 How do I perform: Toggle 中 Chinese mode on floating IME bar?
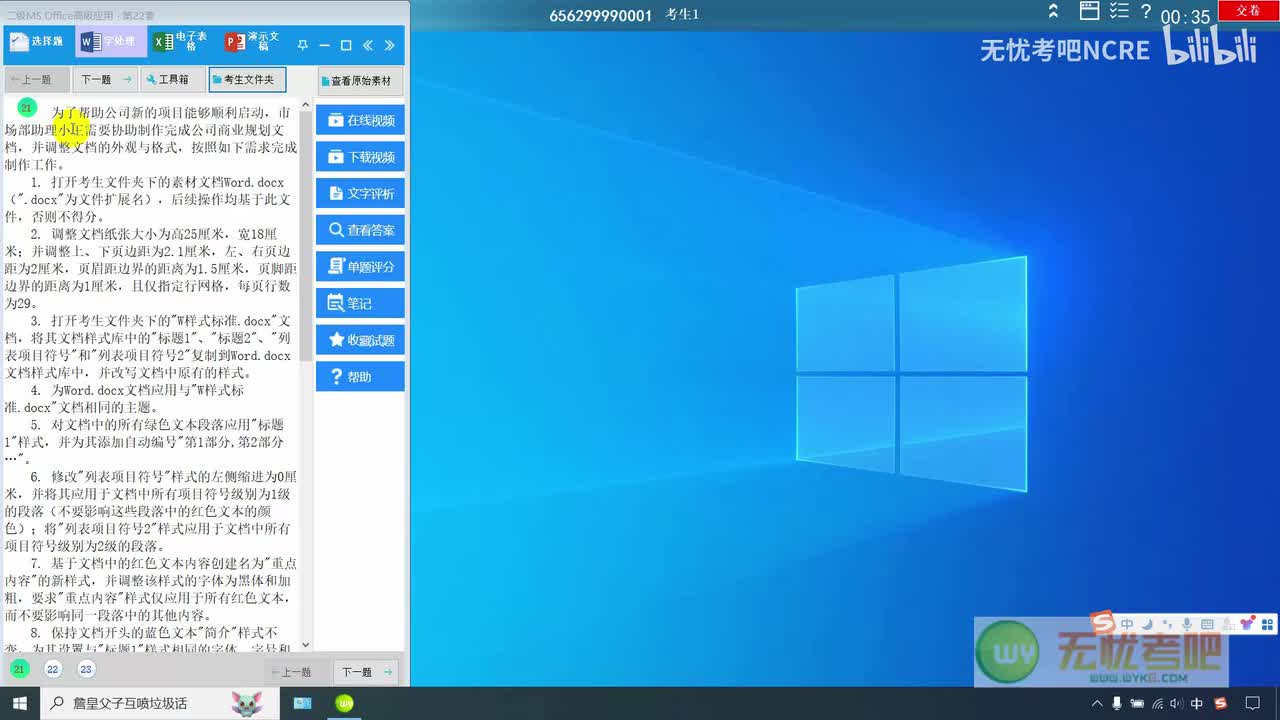[1127, 624]
